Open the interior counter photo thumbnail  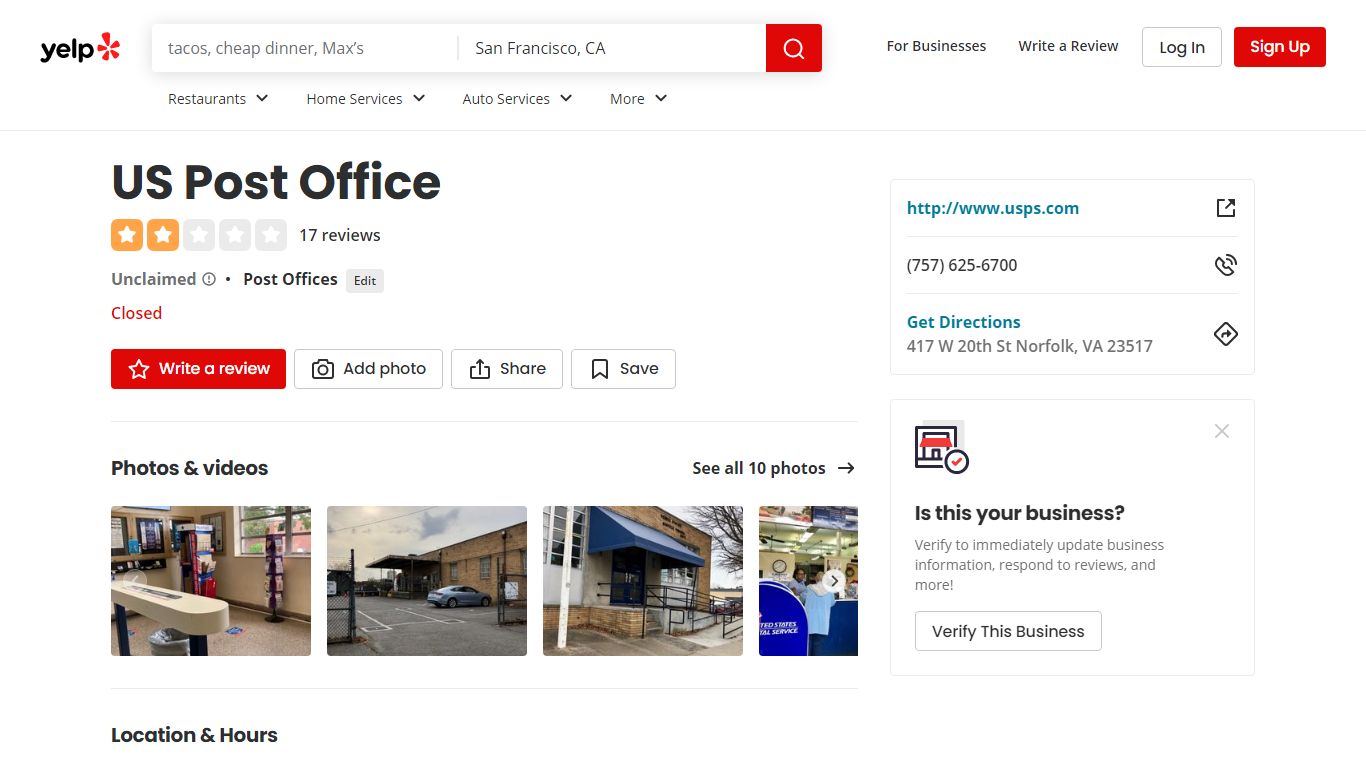click(x=211, y=581)
